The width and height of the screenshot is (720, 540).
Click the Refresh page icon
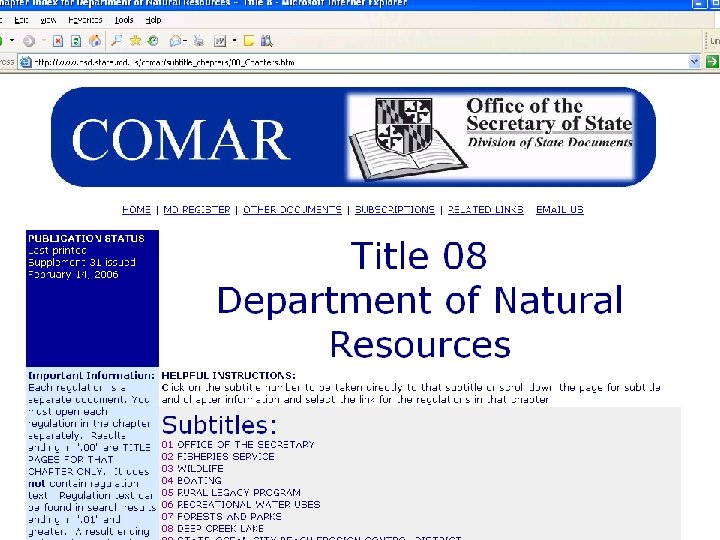(x=76, y=41)
